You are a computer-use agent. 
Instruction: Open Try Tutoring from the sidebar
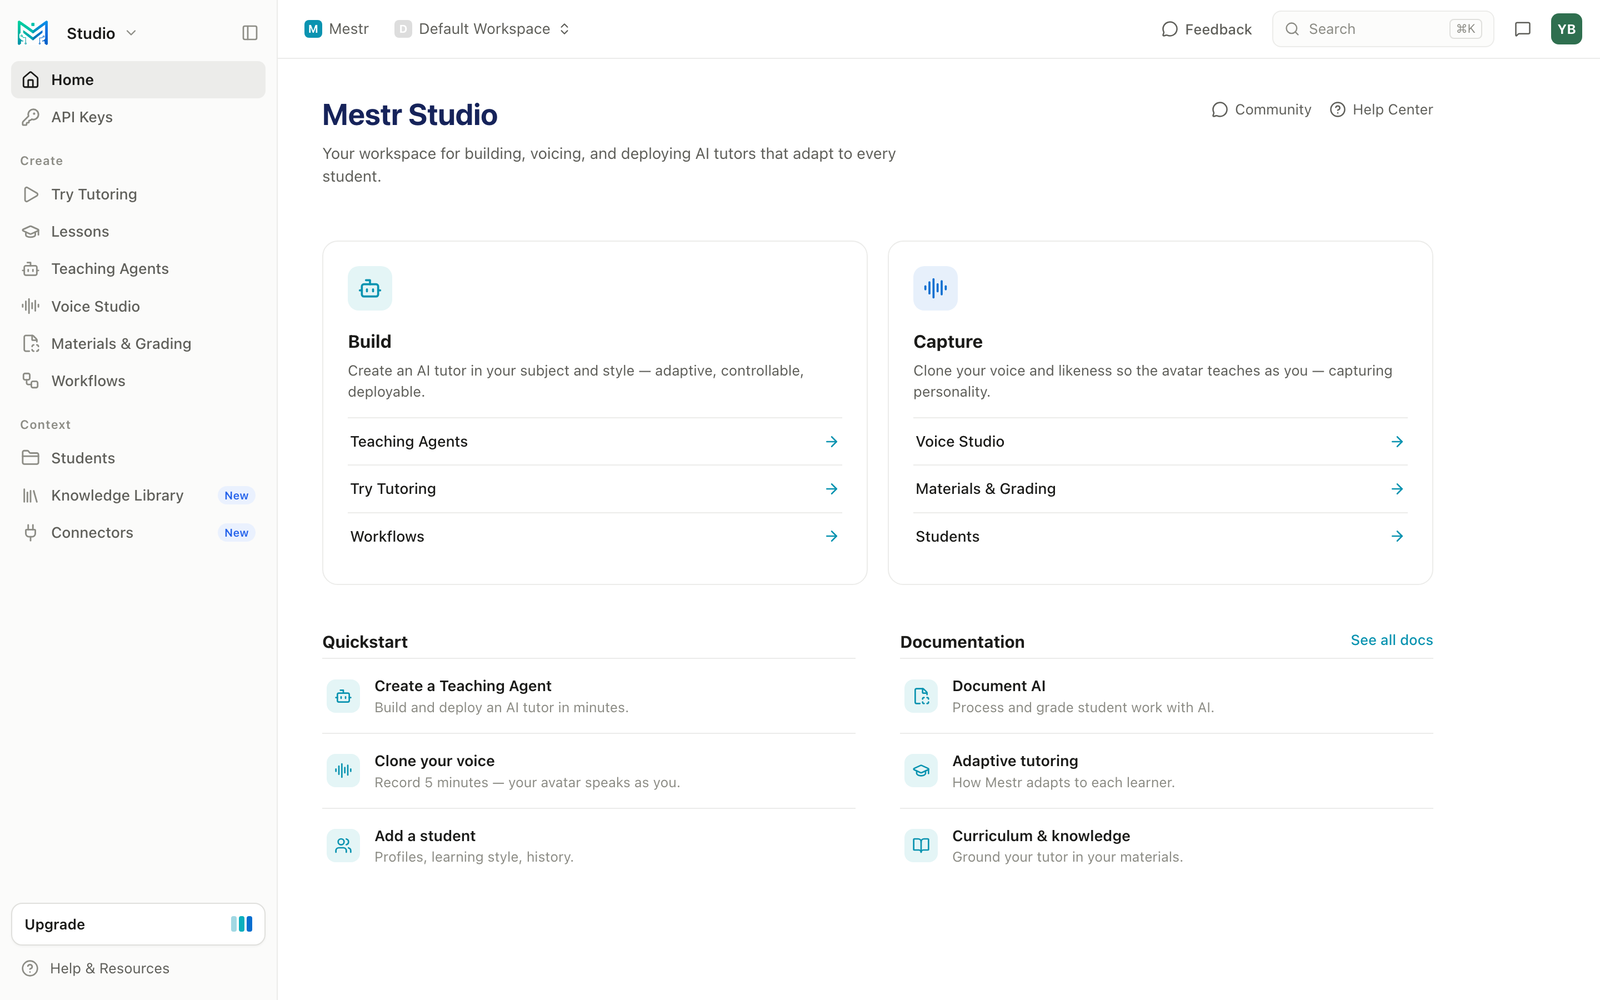coord(138,194)
